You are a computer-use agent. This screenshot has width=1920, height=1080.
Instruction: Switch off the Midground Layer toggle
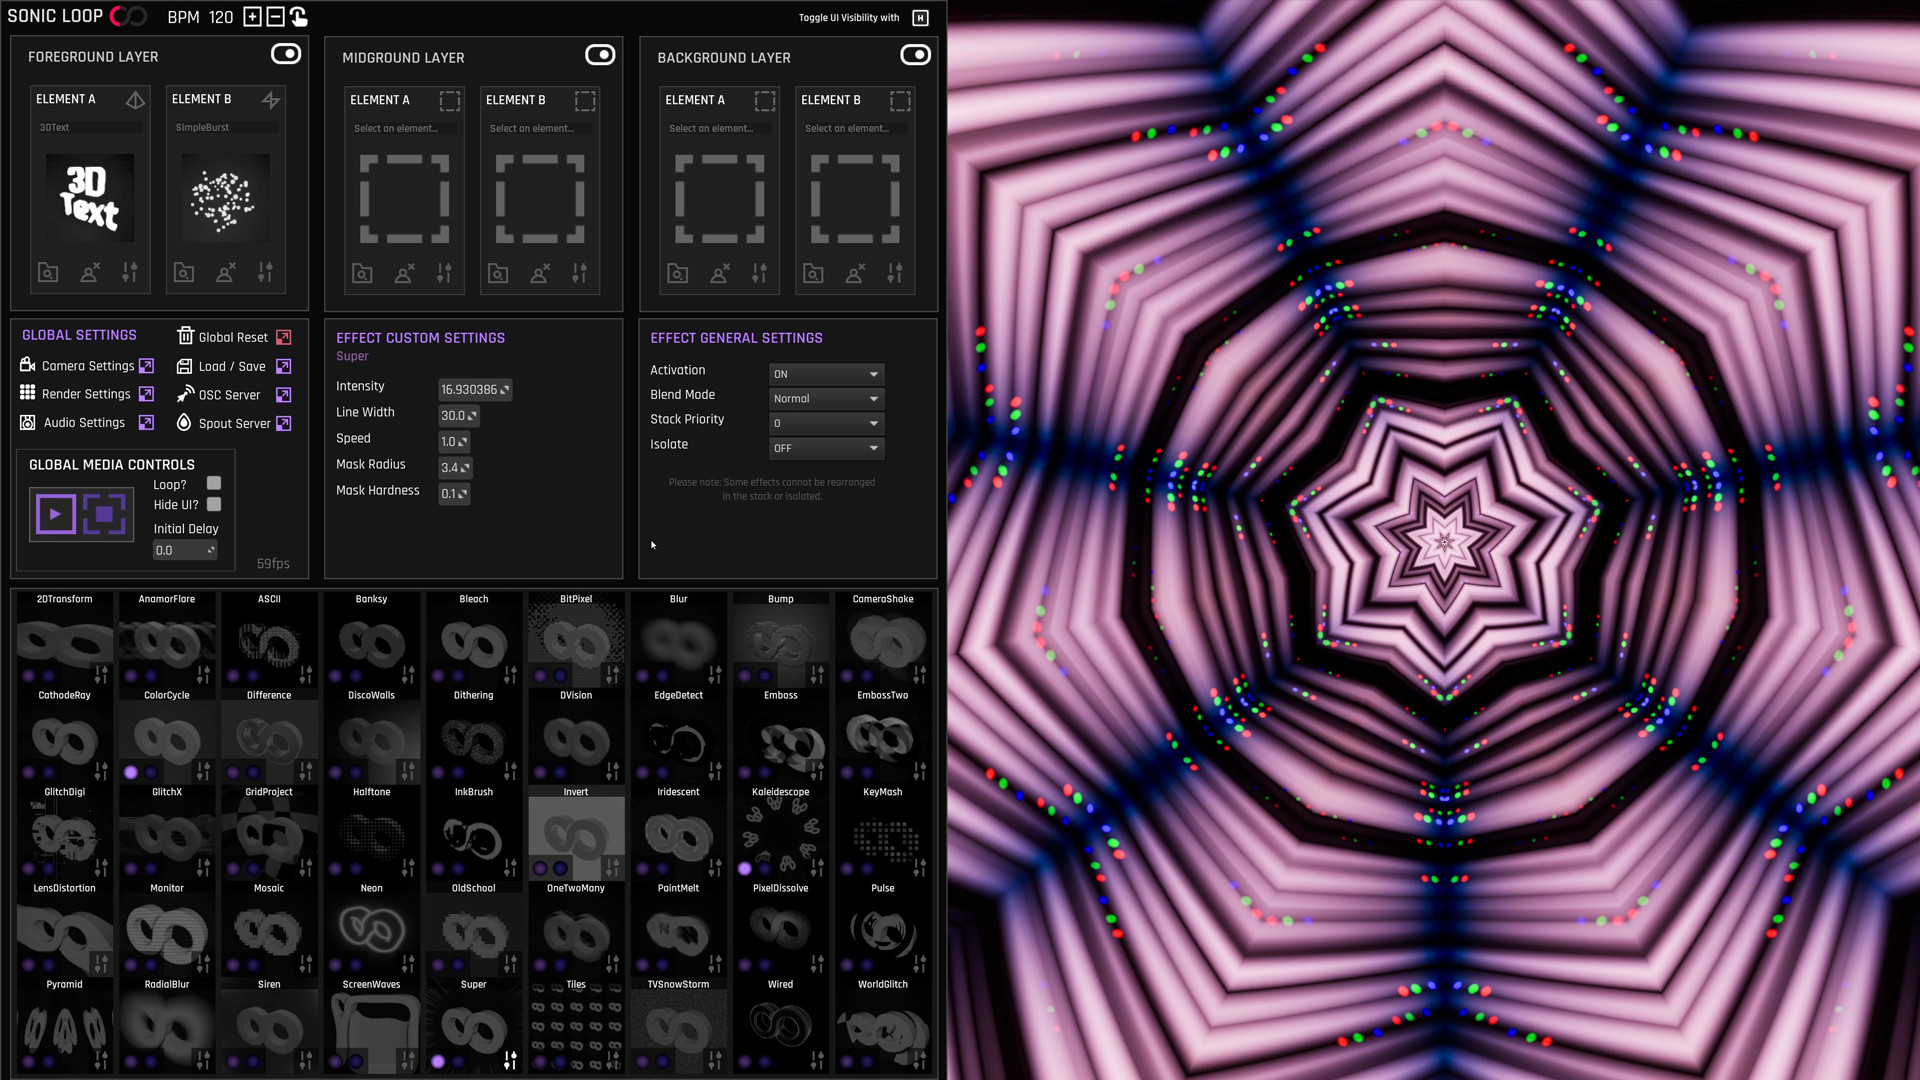click(600, 54)
